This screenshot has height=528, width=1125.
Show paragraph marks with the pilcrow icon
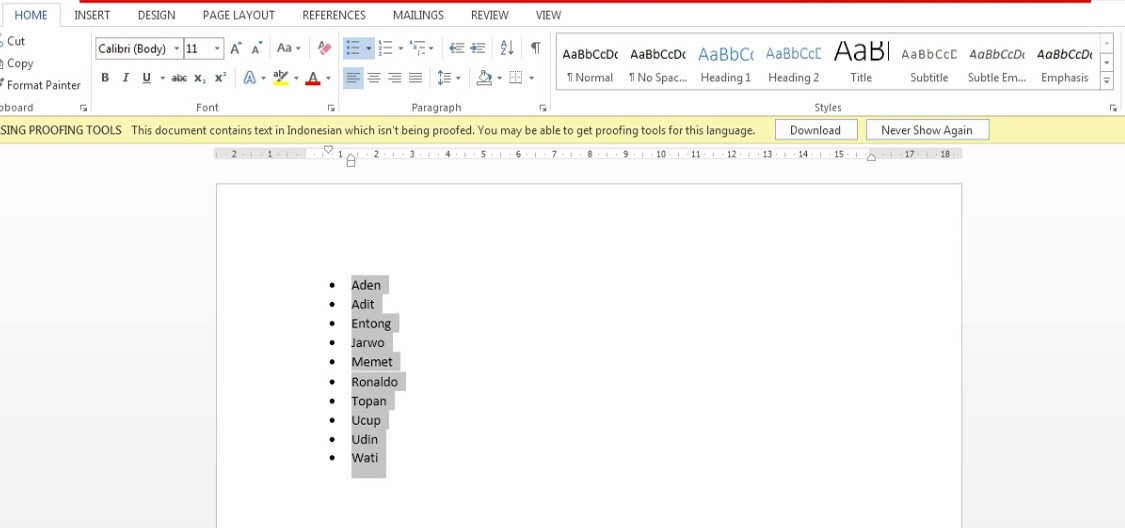tap(536, 48)
